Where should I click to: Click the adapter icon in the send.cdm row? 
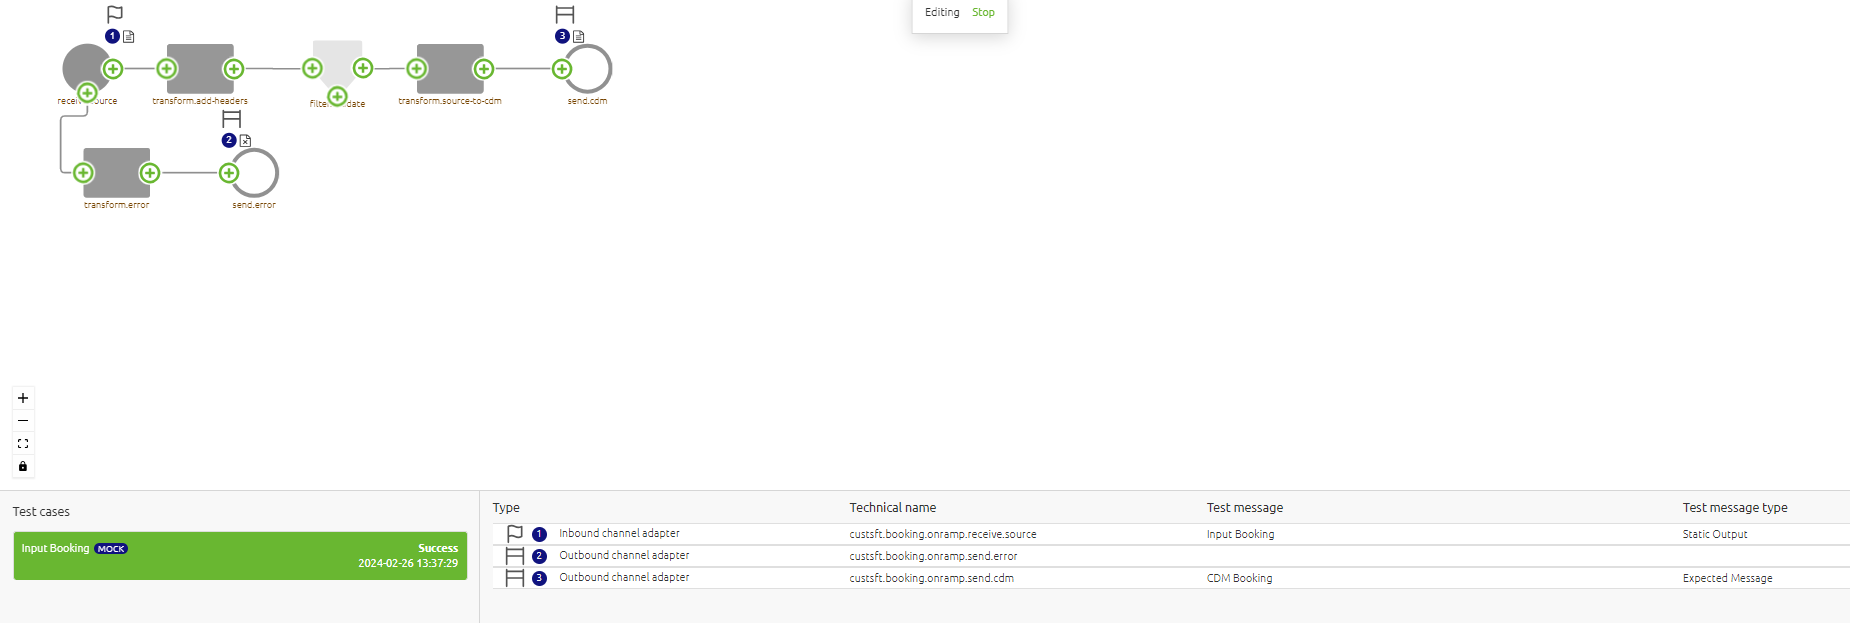click(x=515, y=578)
